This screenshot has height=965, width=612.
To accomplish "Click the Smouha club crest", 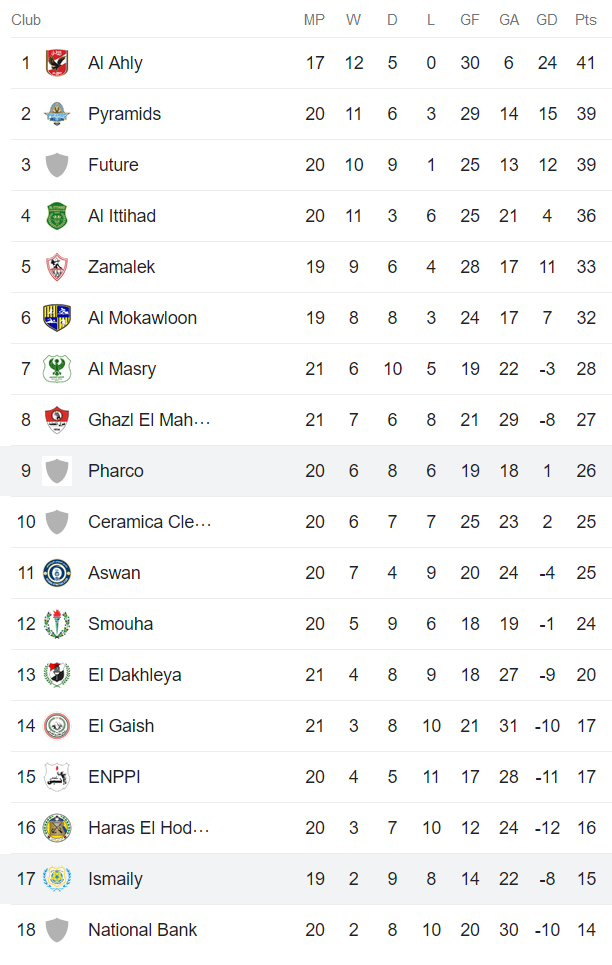I will (x=57, y=623).
